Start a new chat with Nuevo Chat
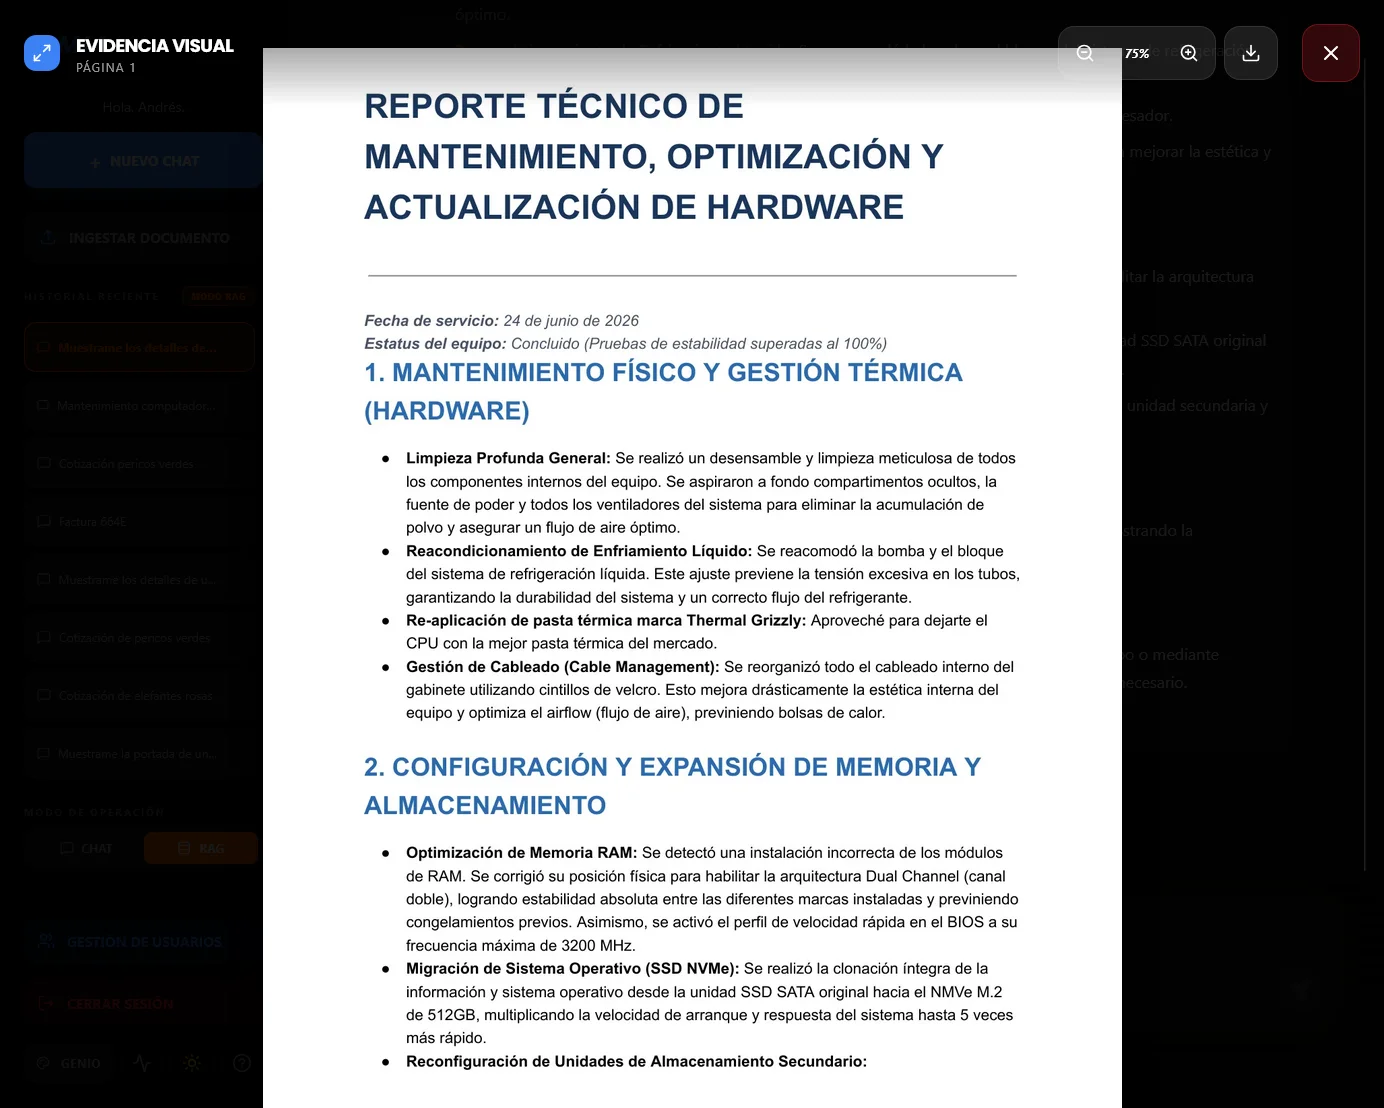The width and height of the screenshot is (1384, 1108). (143, 161)
